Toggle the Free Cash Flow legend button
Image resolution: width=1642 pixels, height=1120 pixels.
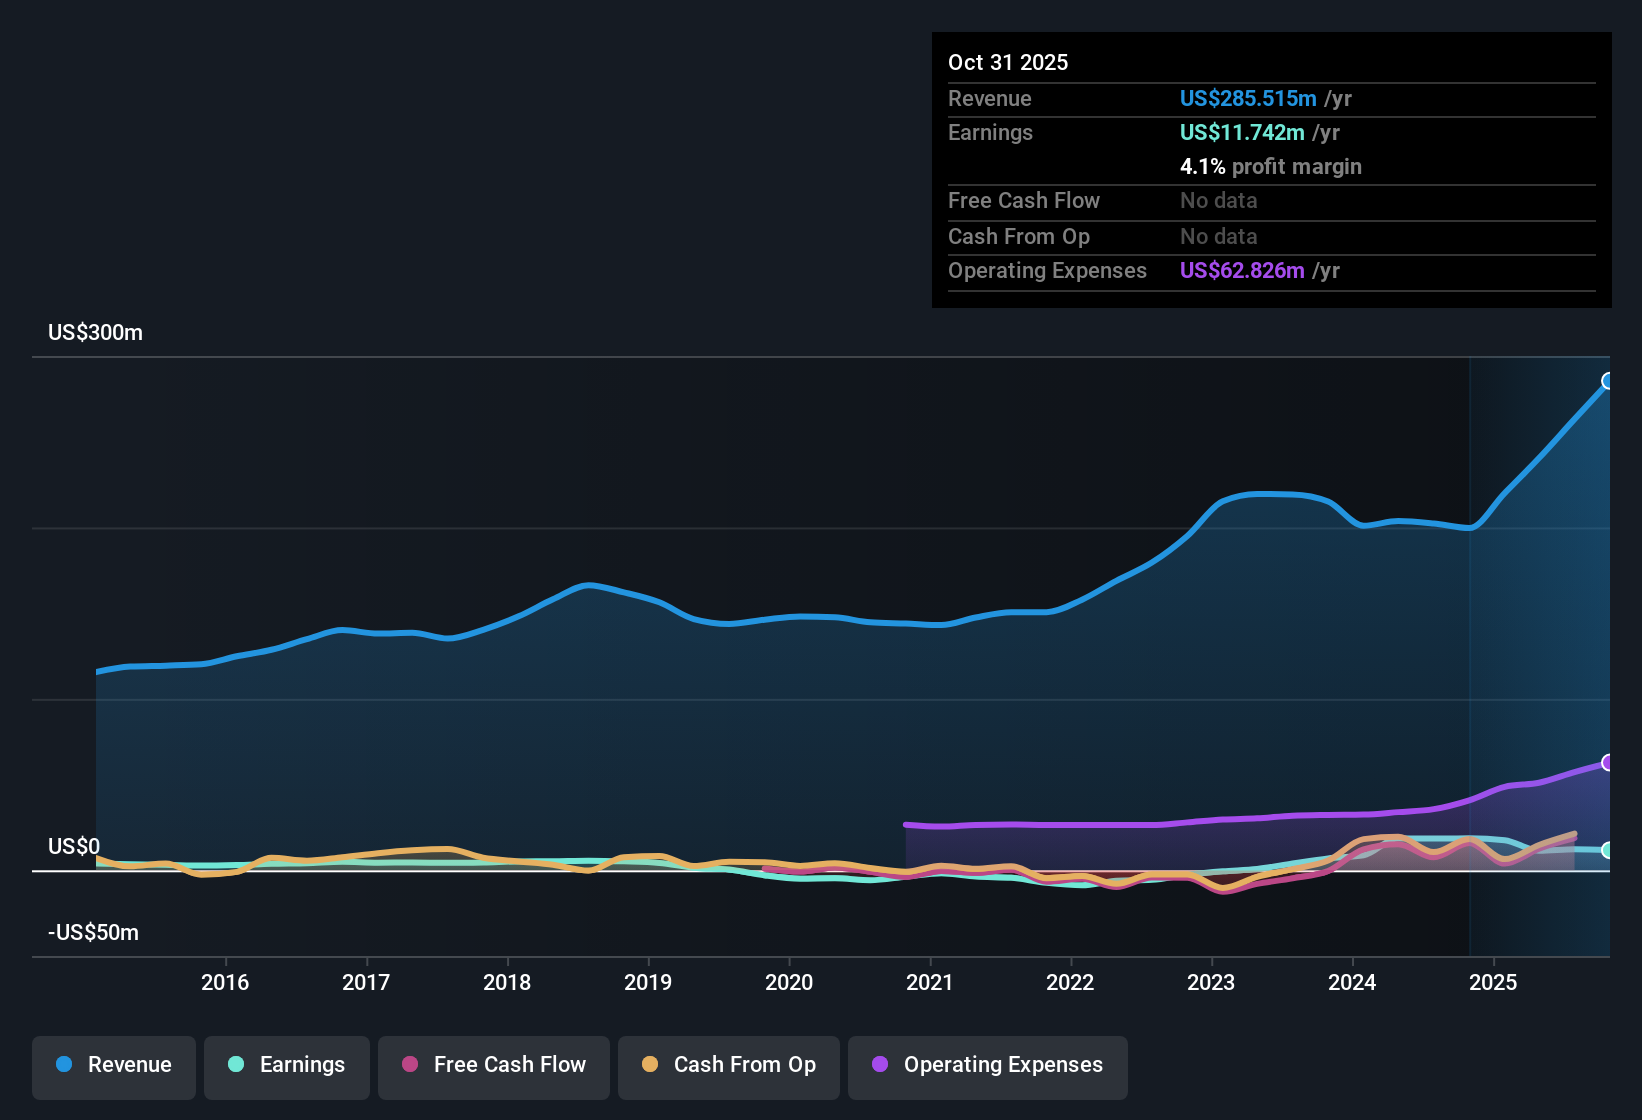(494, 1067)
